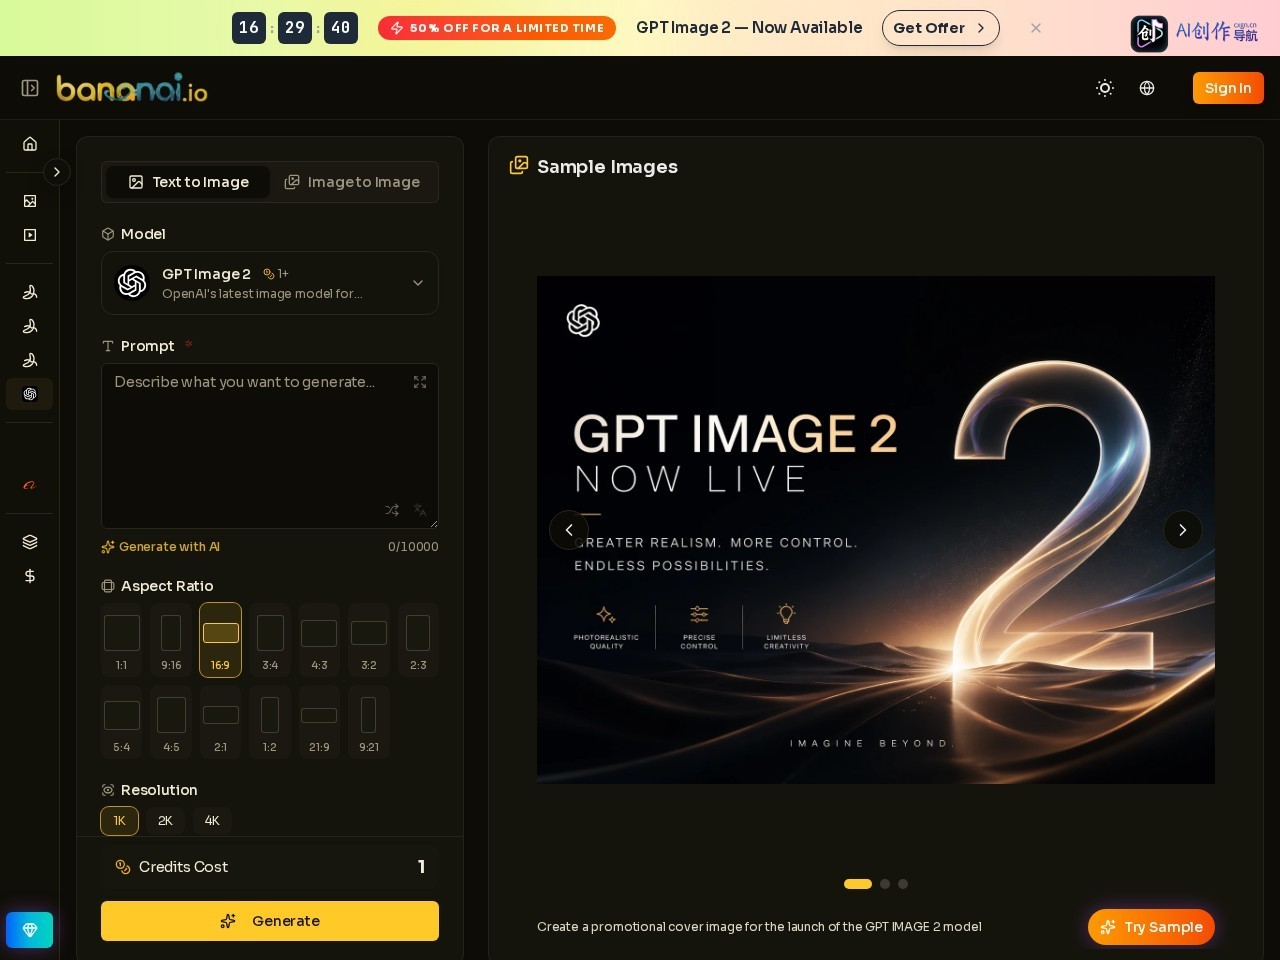
Task: Click the red script logo icon in the sidebar
Action: (30, 485)
